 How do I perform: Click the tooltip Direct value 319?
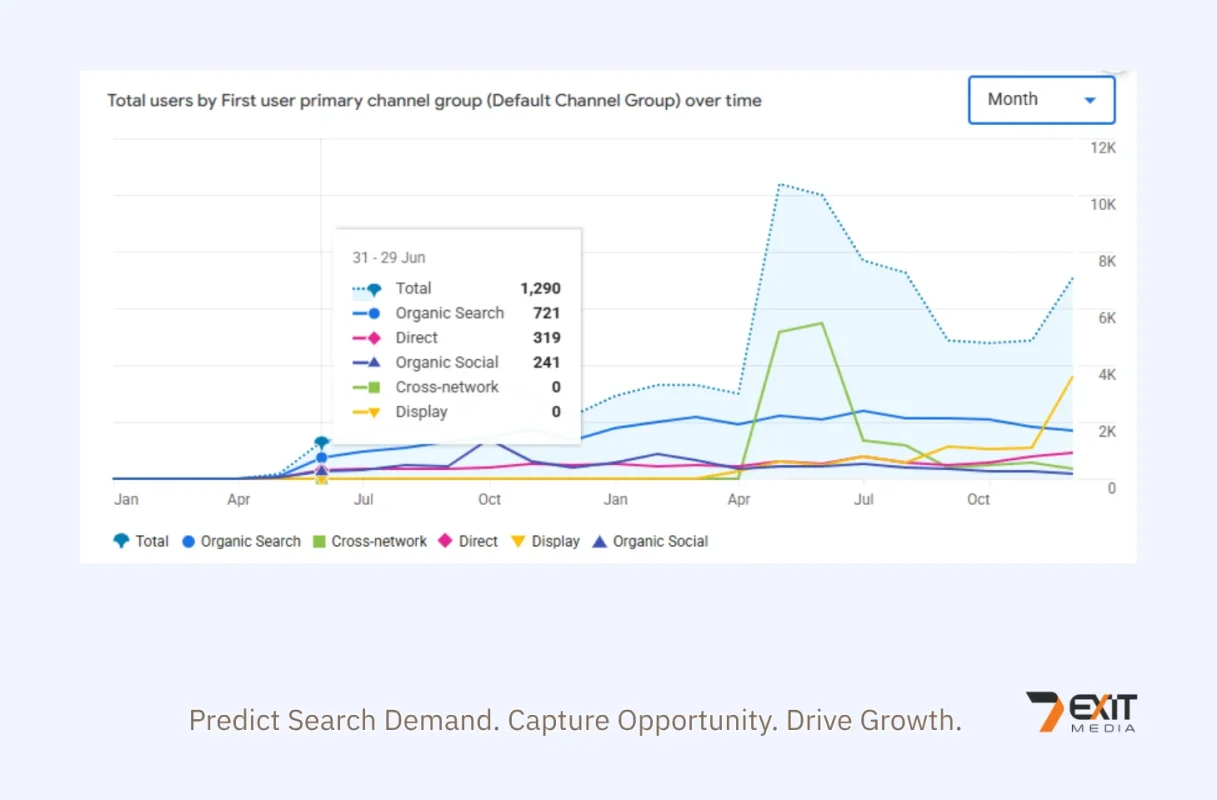(x=547, y=338)
